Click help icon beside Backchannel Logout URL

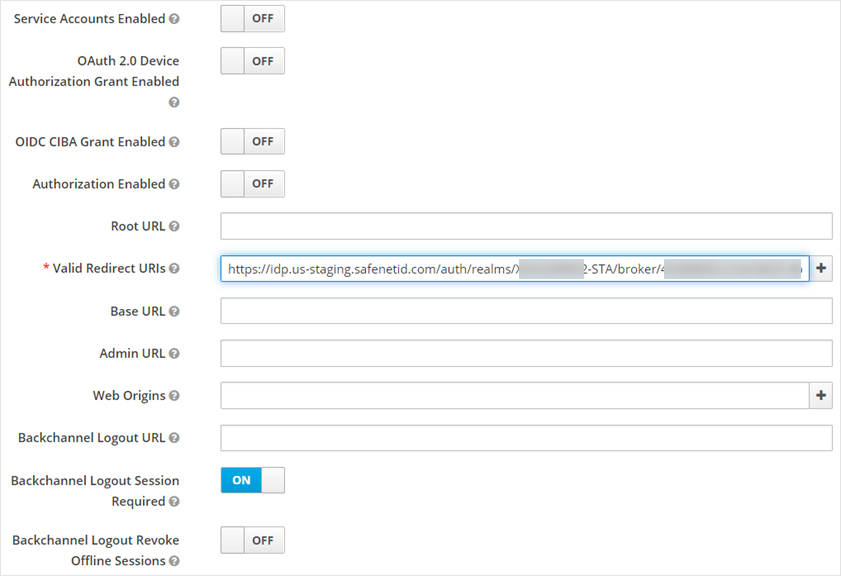(x=174, y=438)
